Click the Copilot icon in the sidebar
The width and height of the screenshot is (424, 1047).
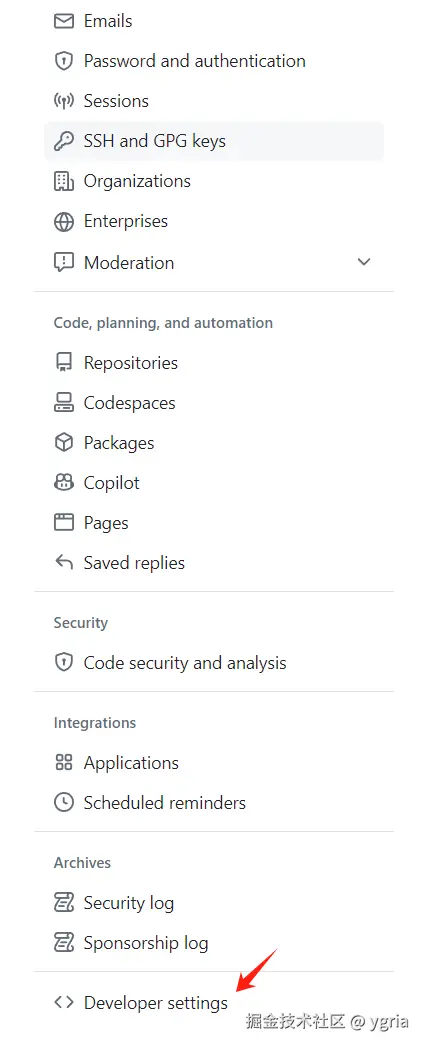63,483
